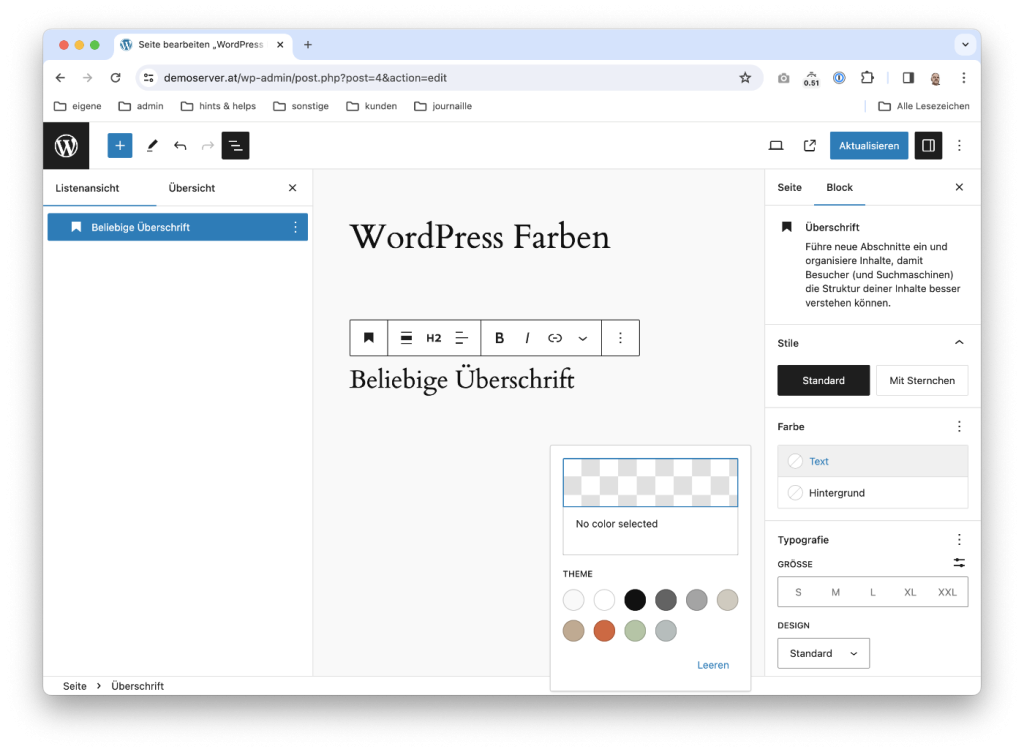The height and width of the screenshot is (752, 1024).
Task: Click the blue block inserter plus button
Action: pos(120,146)
